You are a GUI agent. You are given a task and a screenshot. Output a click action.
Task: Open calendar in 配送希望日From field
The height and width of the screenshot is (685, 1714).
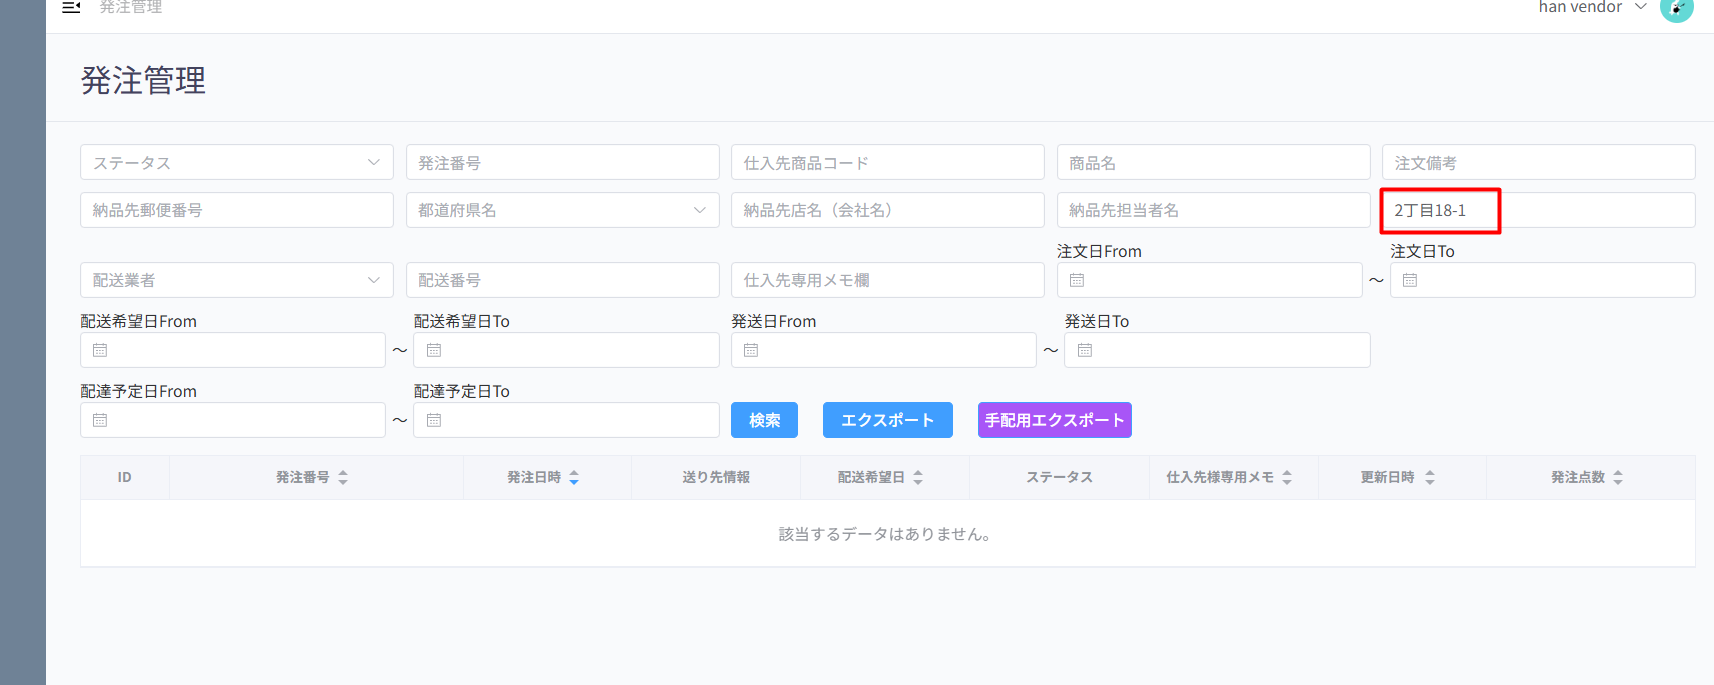click(x=100, y=351)
